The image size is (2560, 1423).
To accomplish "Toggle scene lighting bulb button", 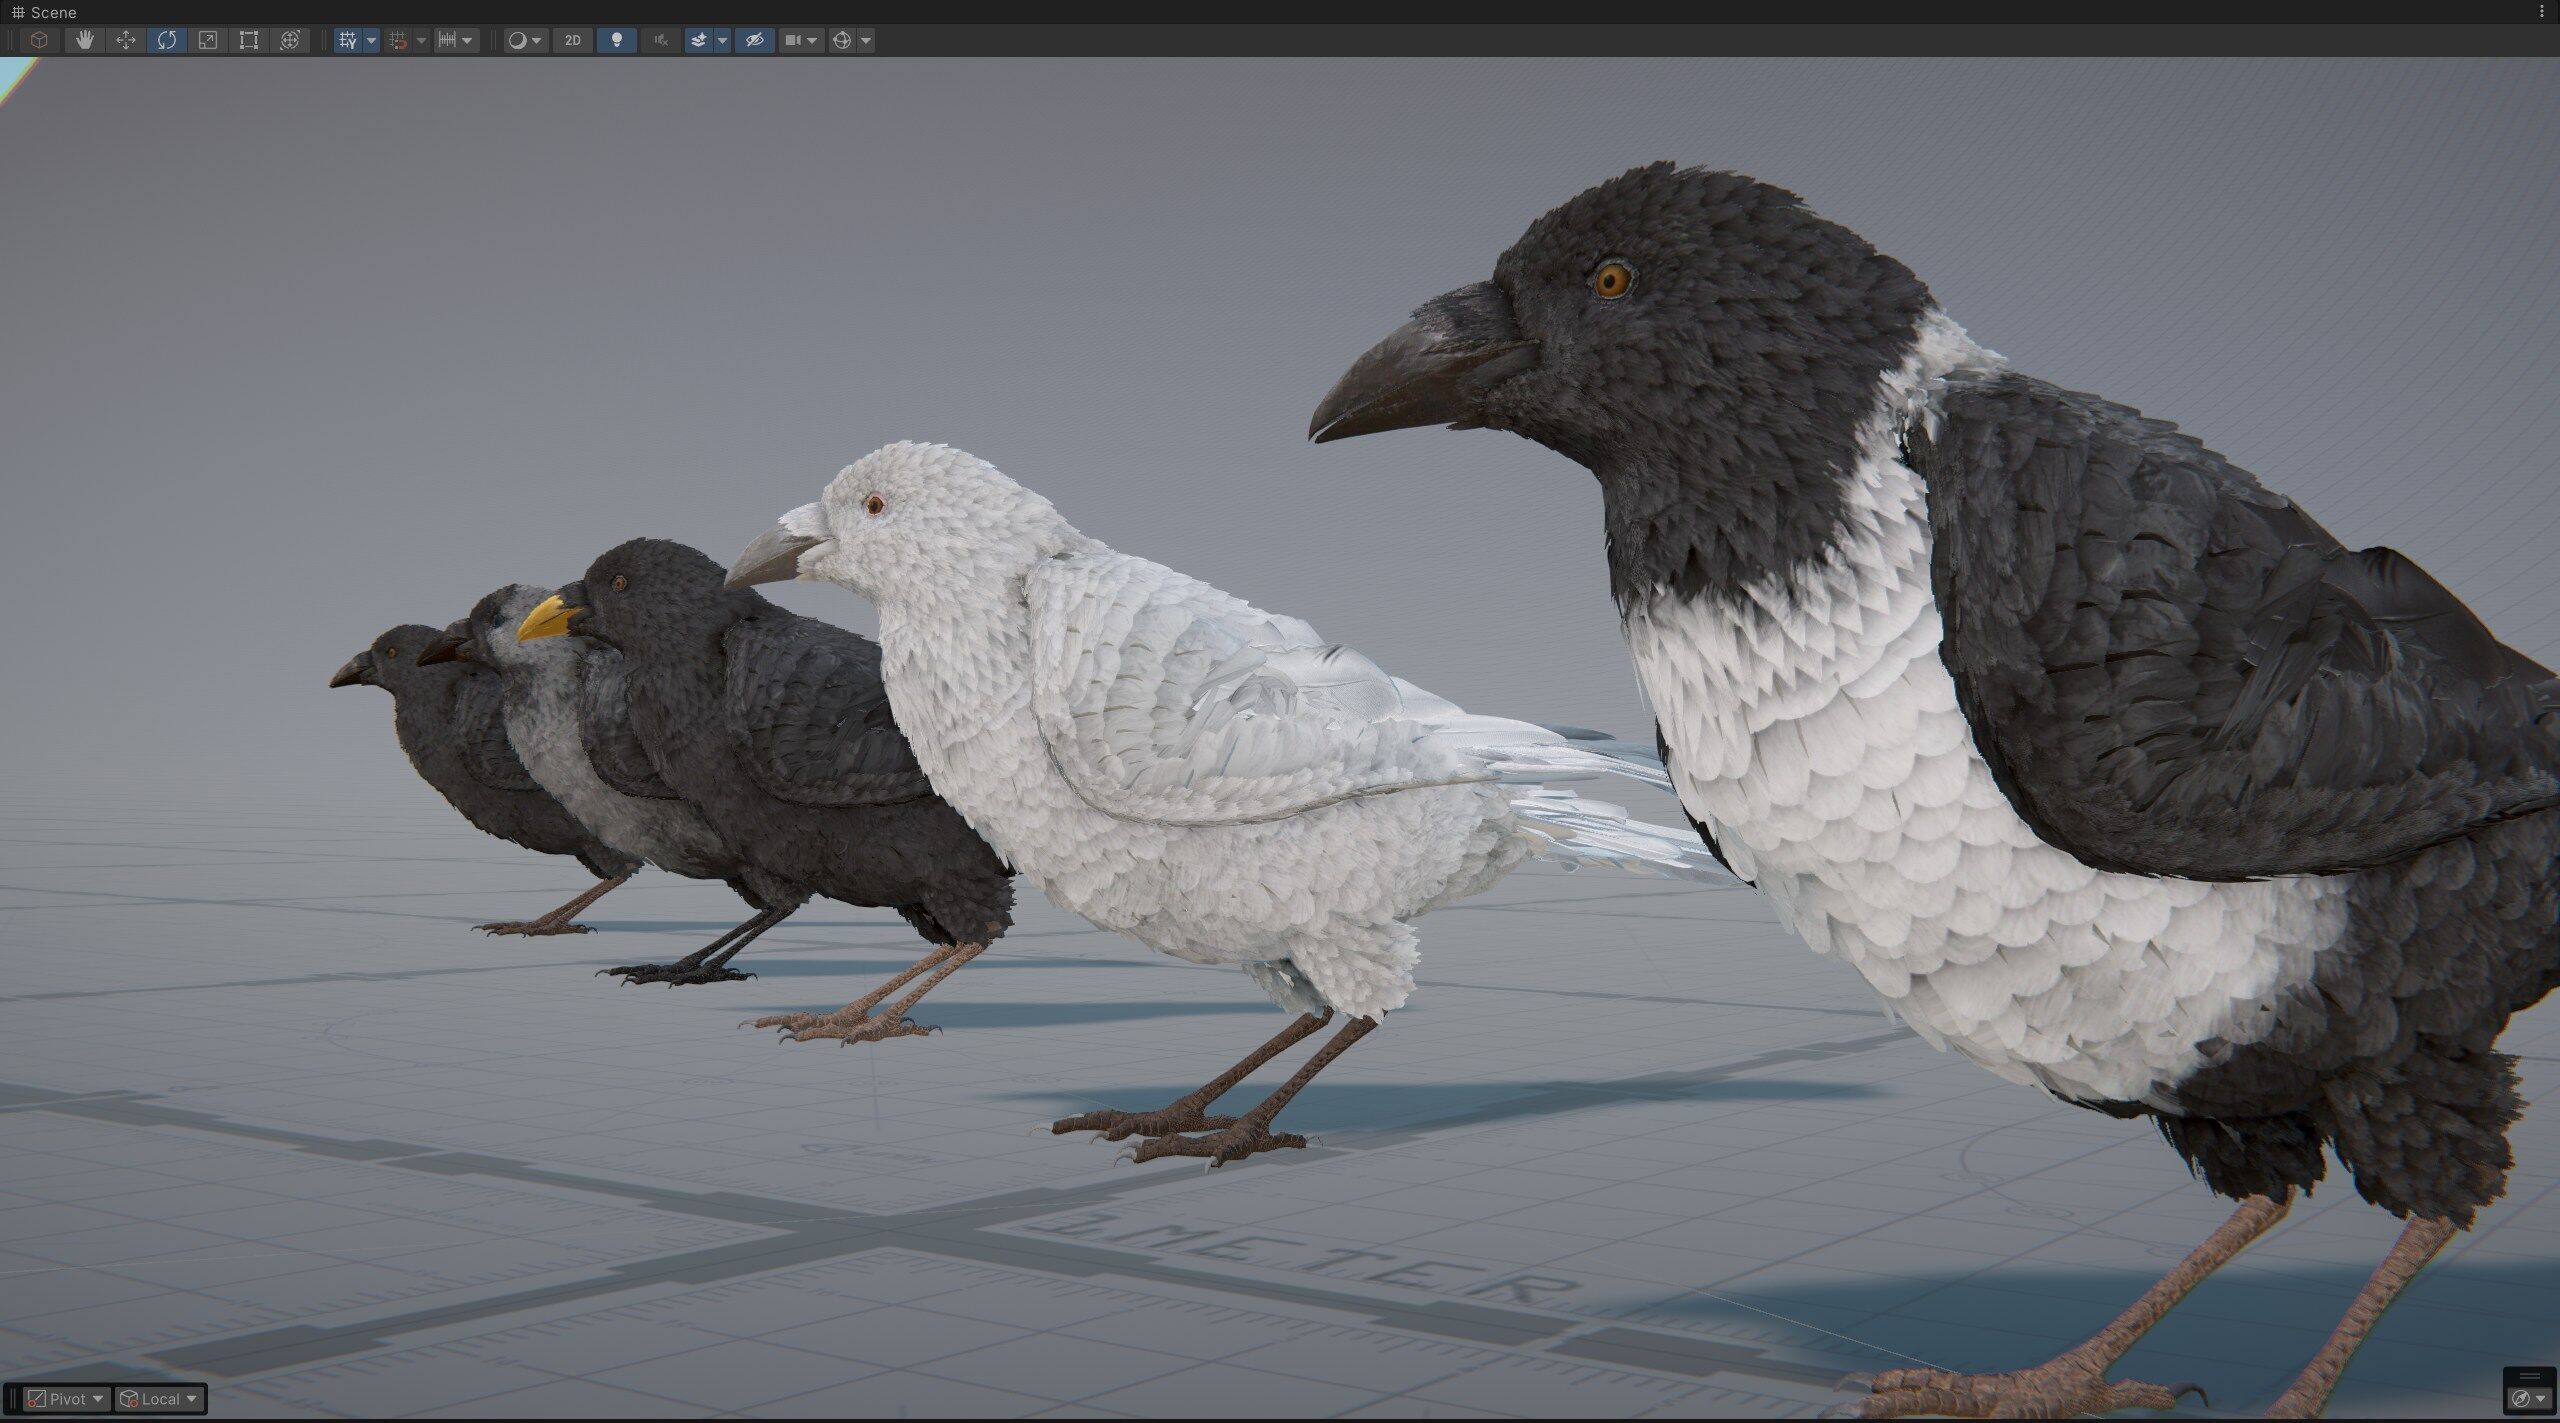I will click(617, 40).
